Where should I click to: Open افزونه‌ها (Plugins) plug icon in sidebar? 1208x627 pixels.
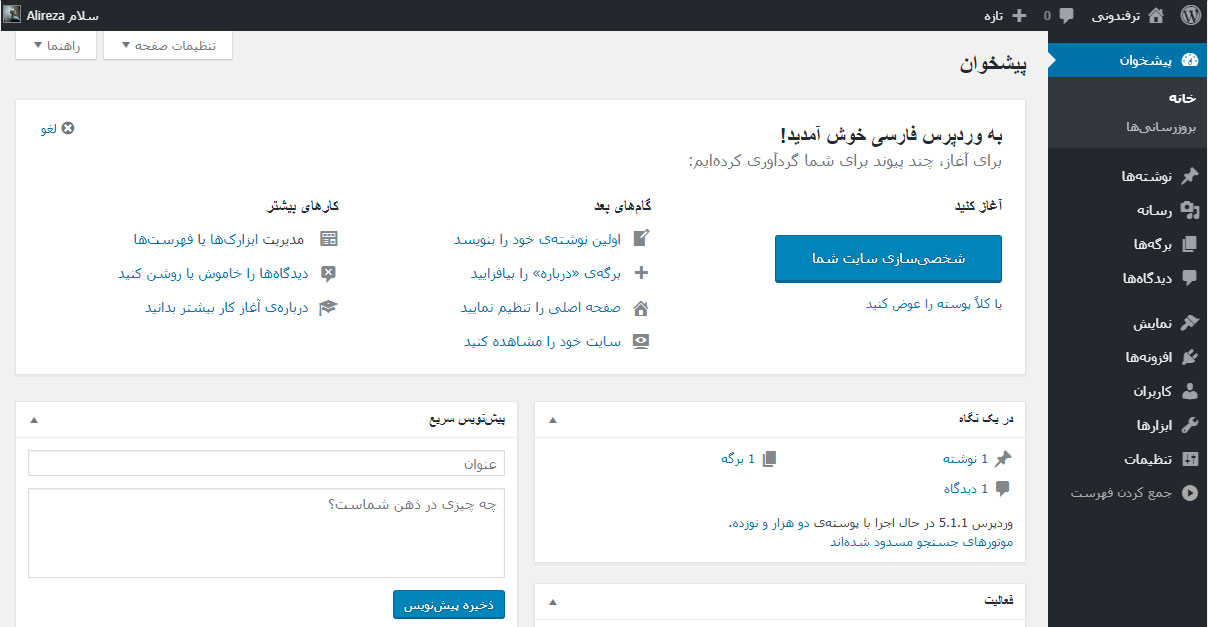pos(1189,357)
